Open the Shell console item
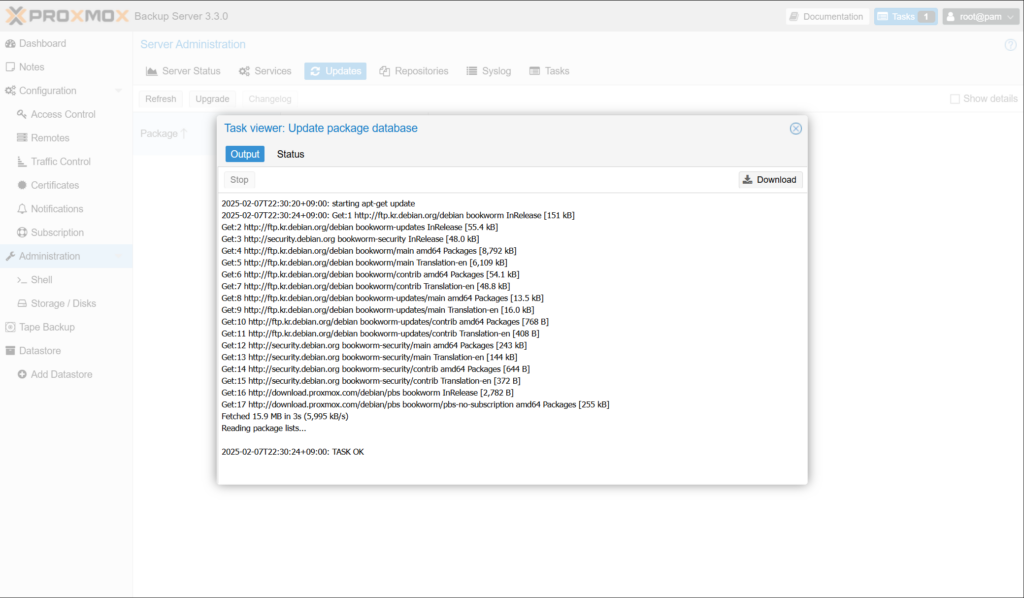 point(41,280)
